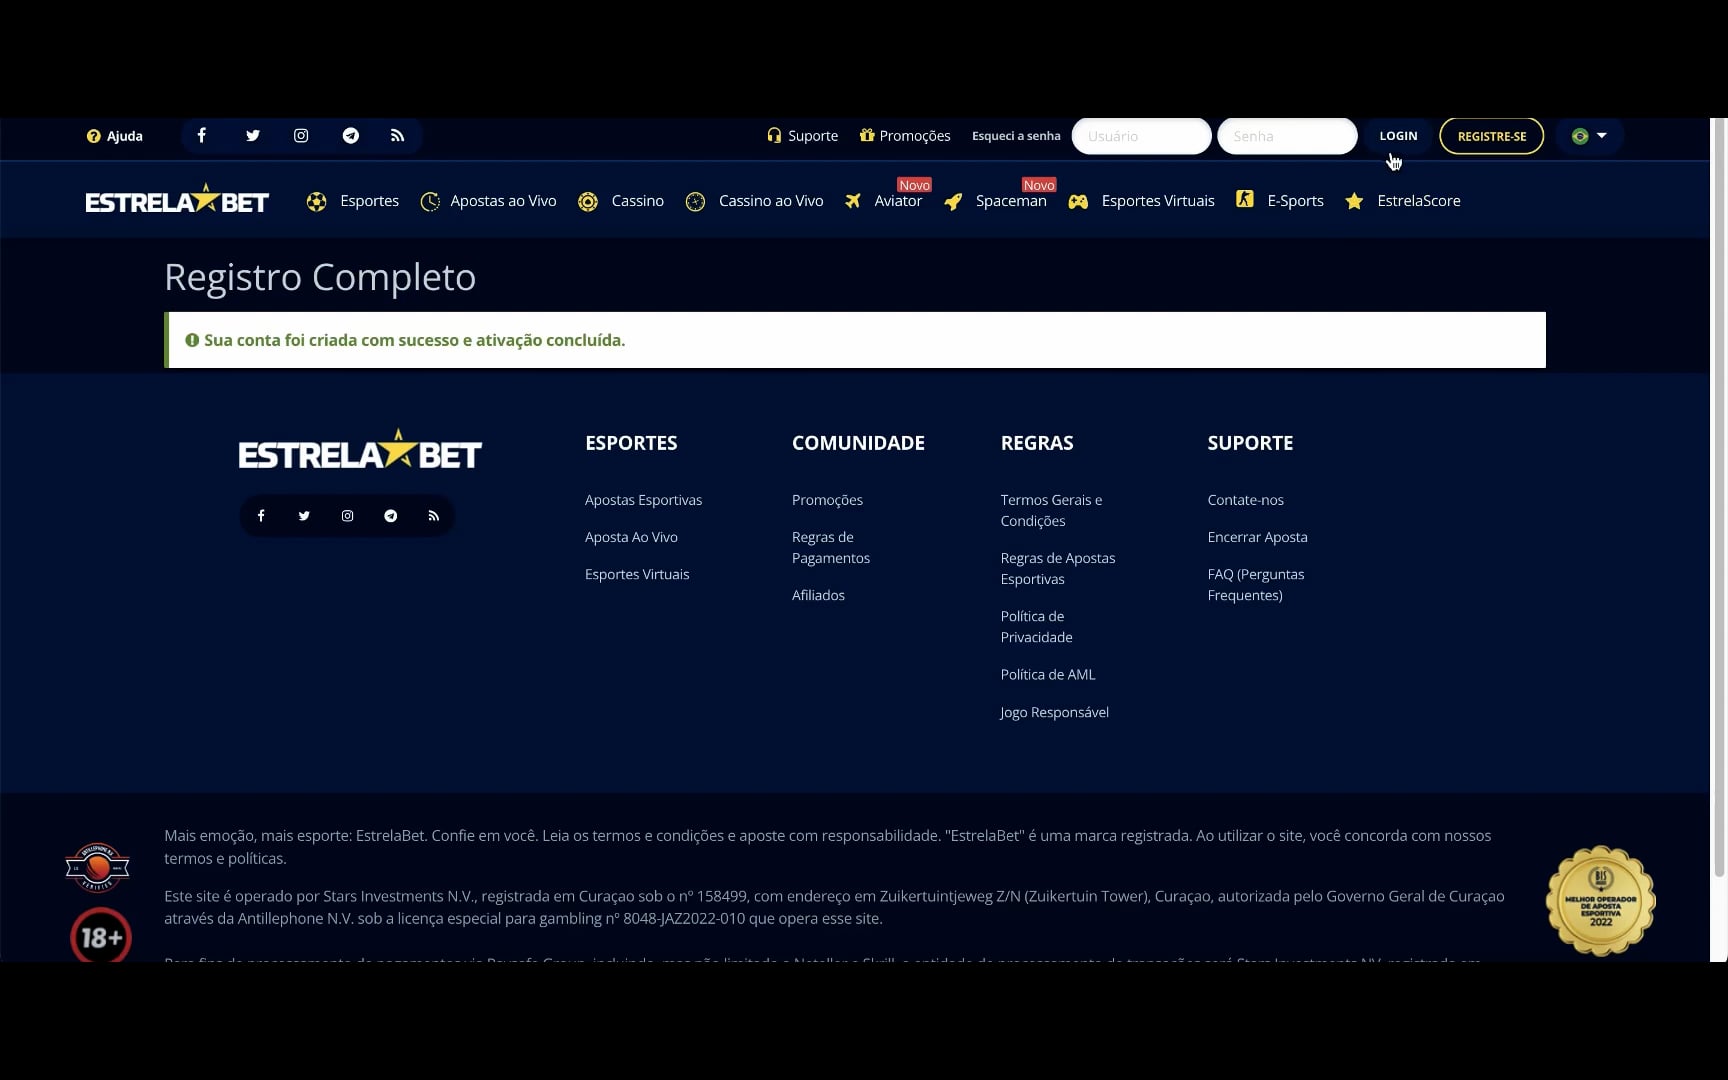Click the Registro Completo heading
1728x1080 pixels.
click(x=320, y=277)
